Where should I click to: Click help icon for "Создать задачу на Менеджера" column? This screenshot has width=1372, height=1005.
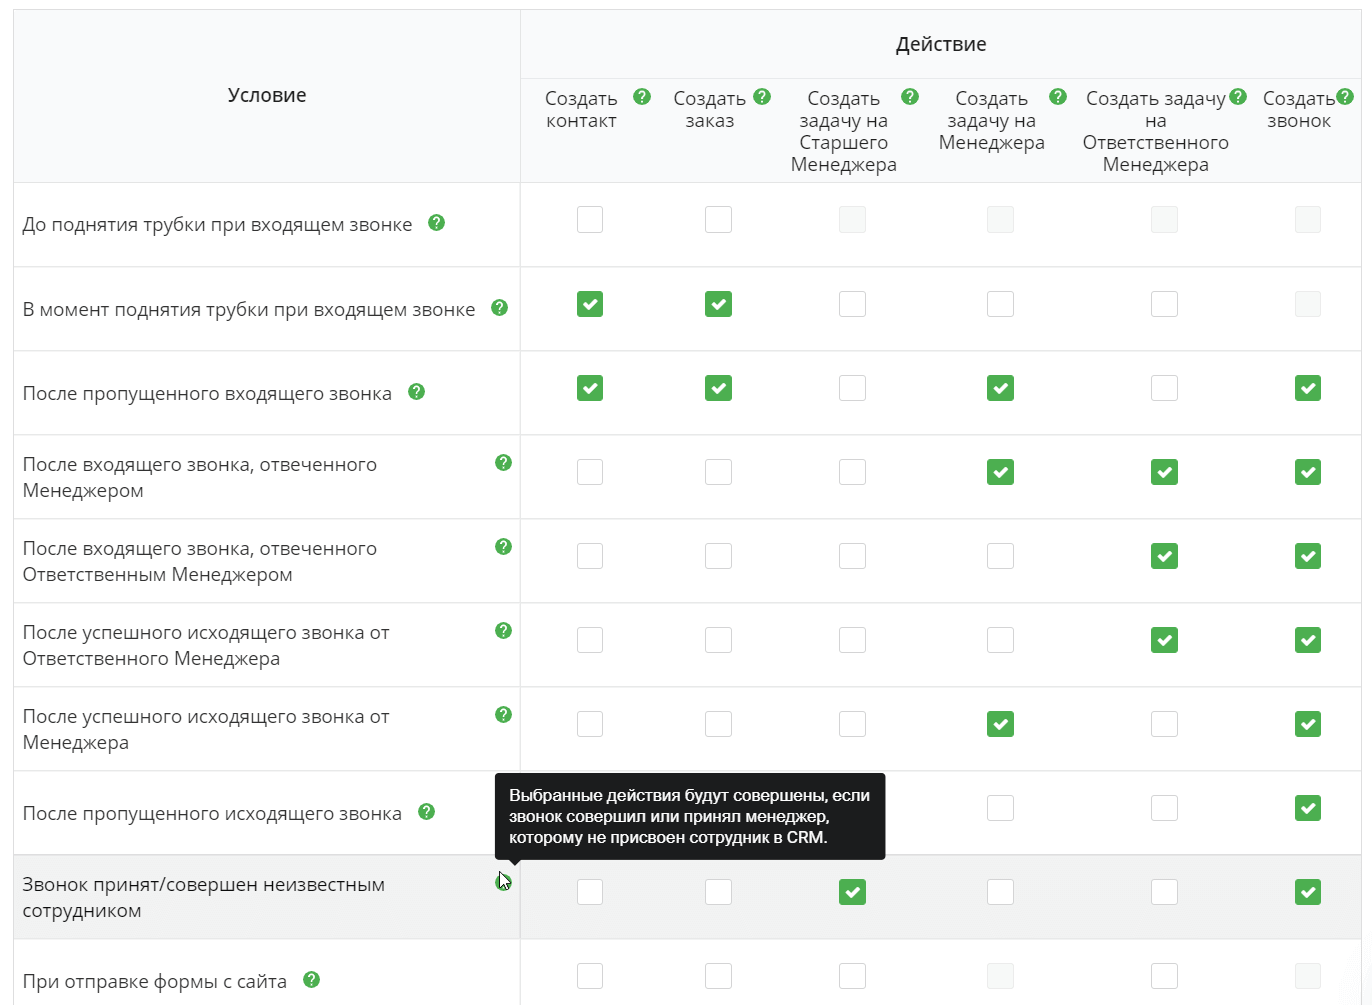pos(1058,97)
